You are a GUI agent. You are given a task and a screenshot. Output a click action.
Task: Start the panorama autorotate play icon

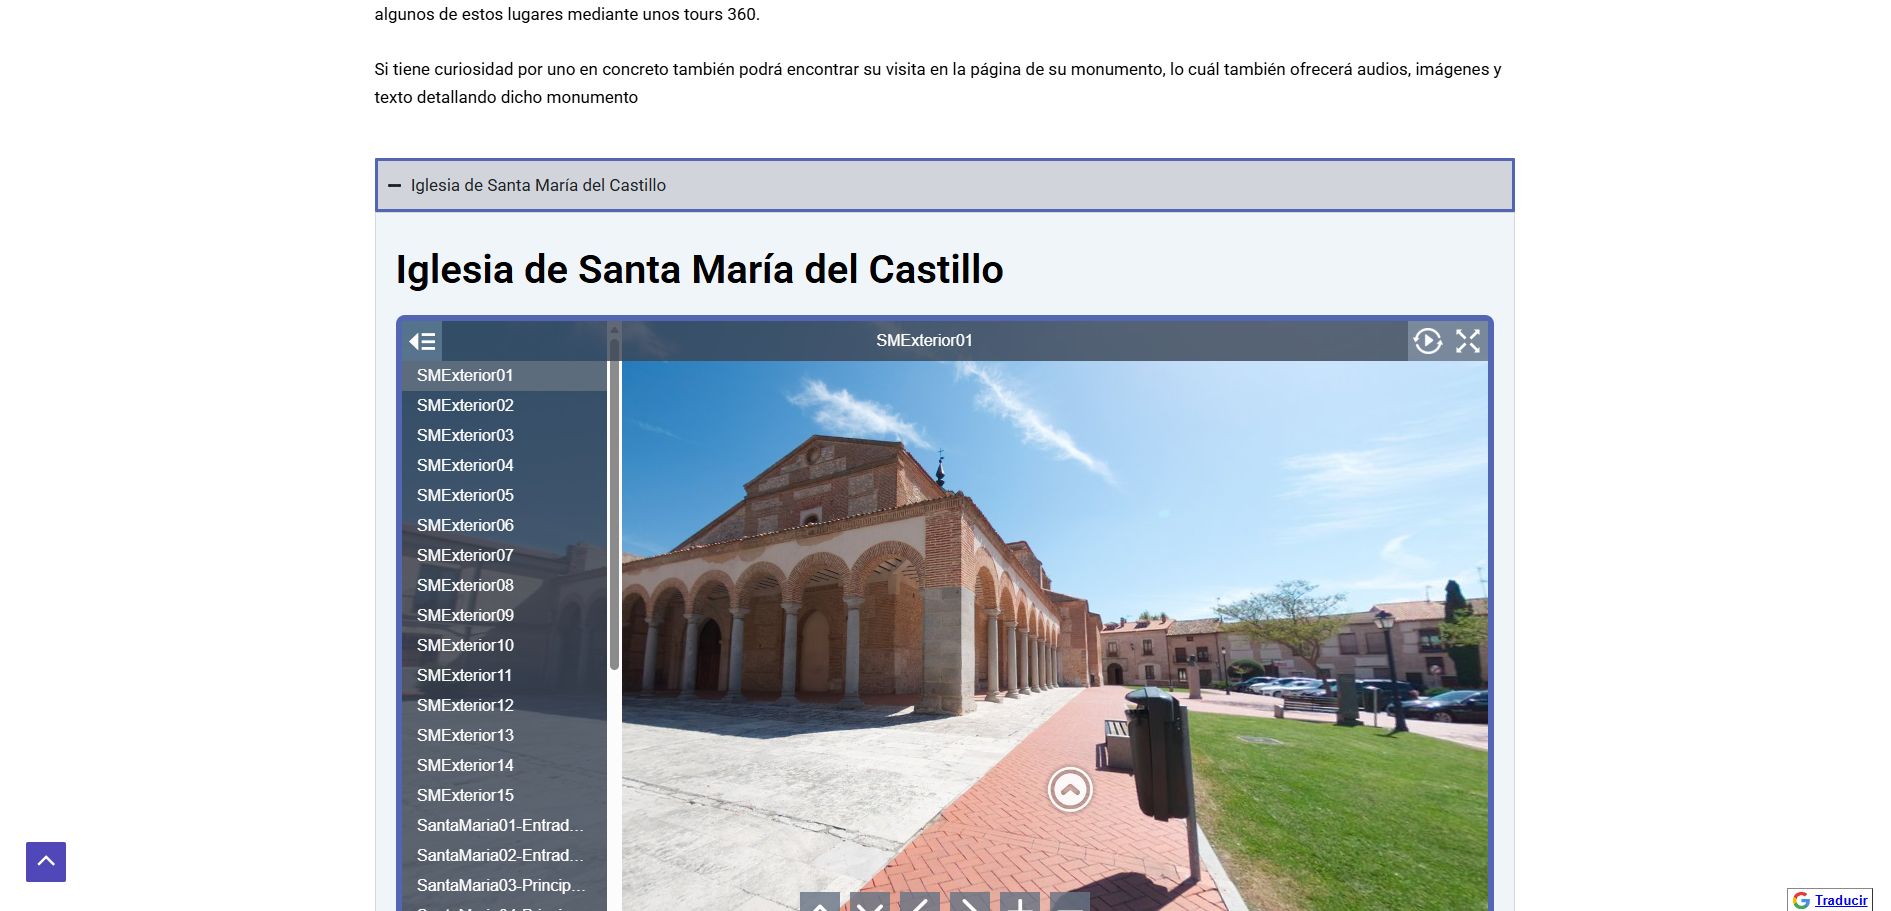(1428, 341)
